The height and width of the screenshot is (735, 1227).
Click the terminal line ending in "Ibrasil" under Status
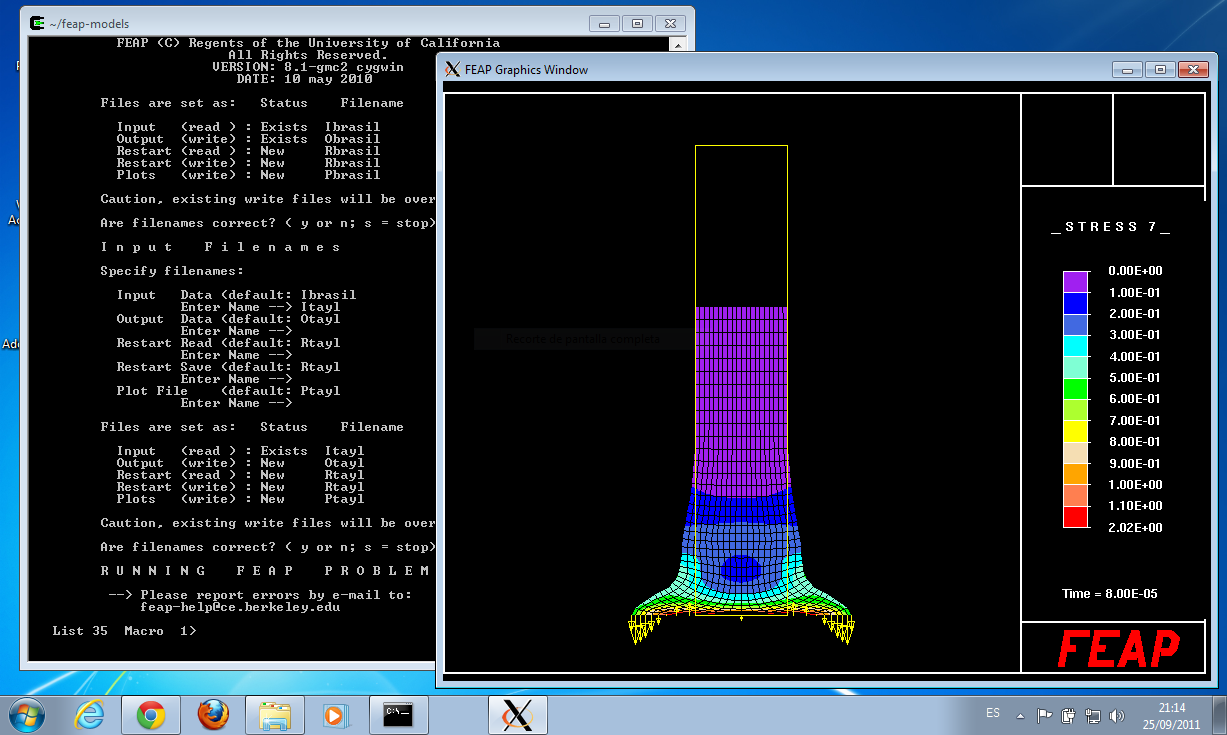pos(248,127)
